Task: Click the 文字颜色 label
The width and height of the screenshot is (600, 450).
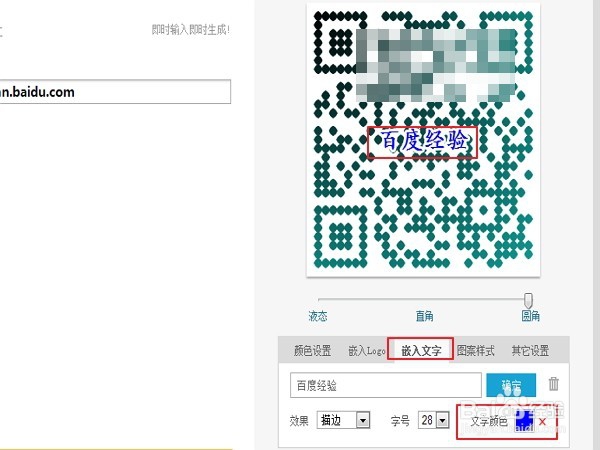Action: pos(489,421)
